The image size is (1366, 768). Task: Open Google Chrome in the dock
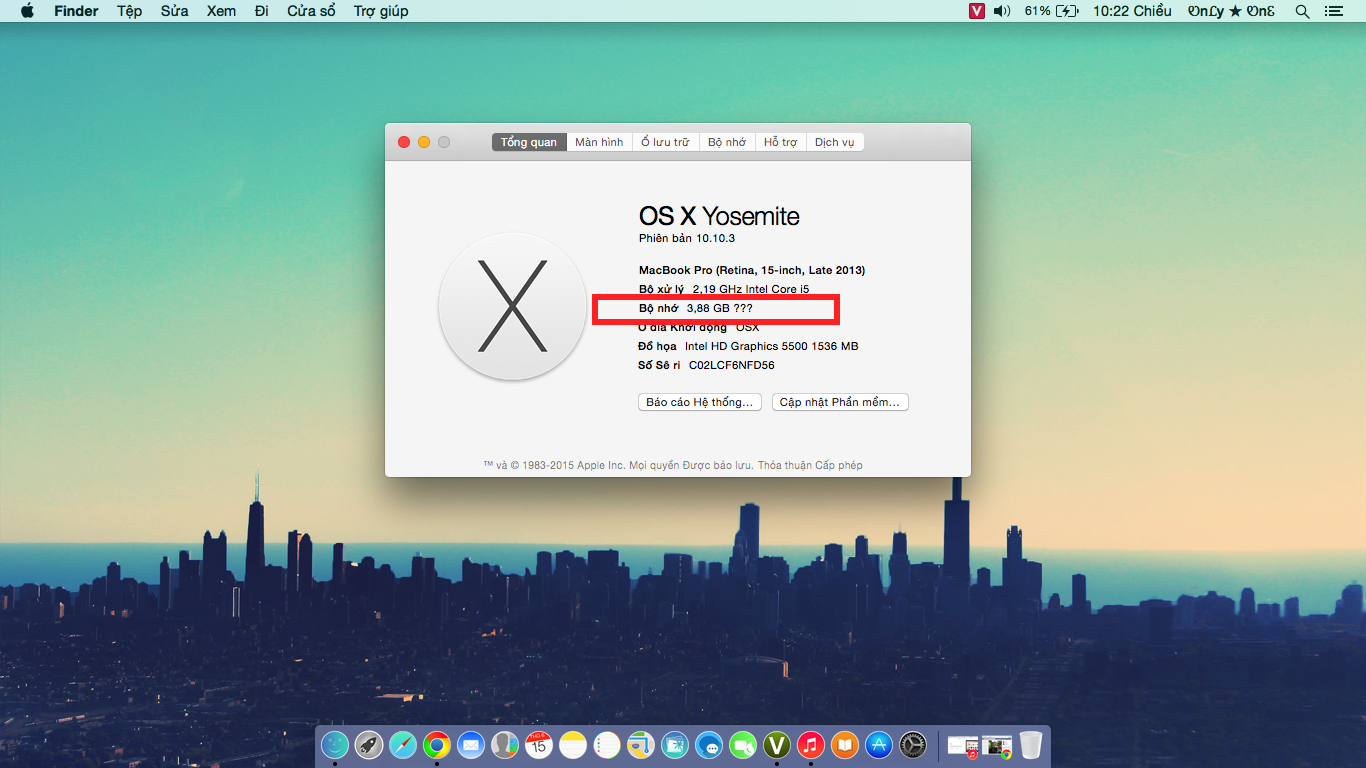(436, 745)
